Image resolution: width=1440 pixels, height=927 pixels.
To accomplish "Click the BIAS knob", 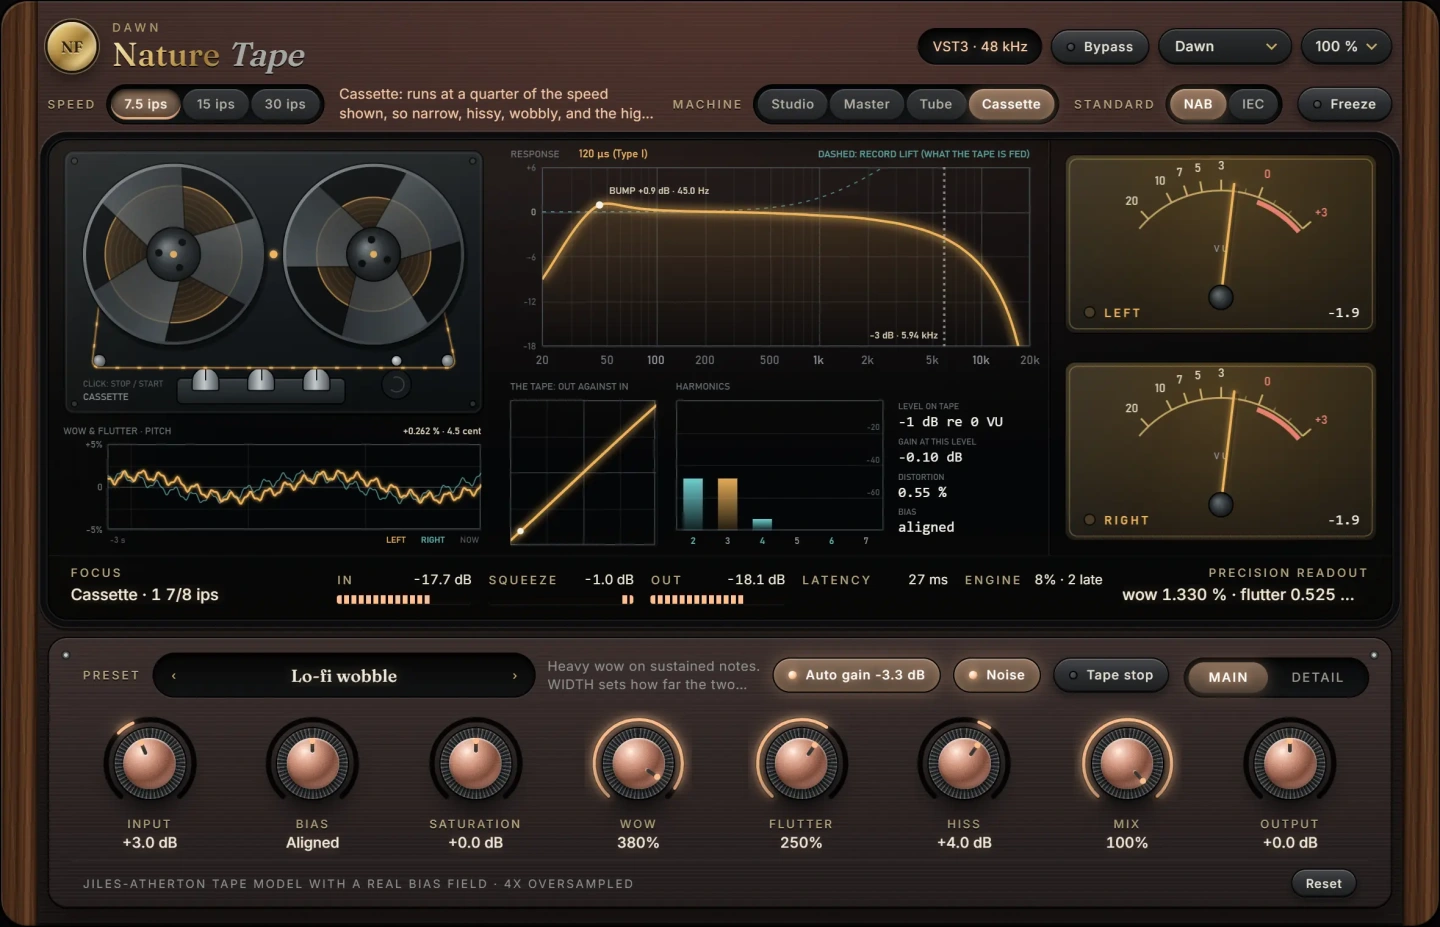I will pyautogui.click(x=312, y=764).
